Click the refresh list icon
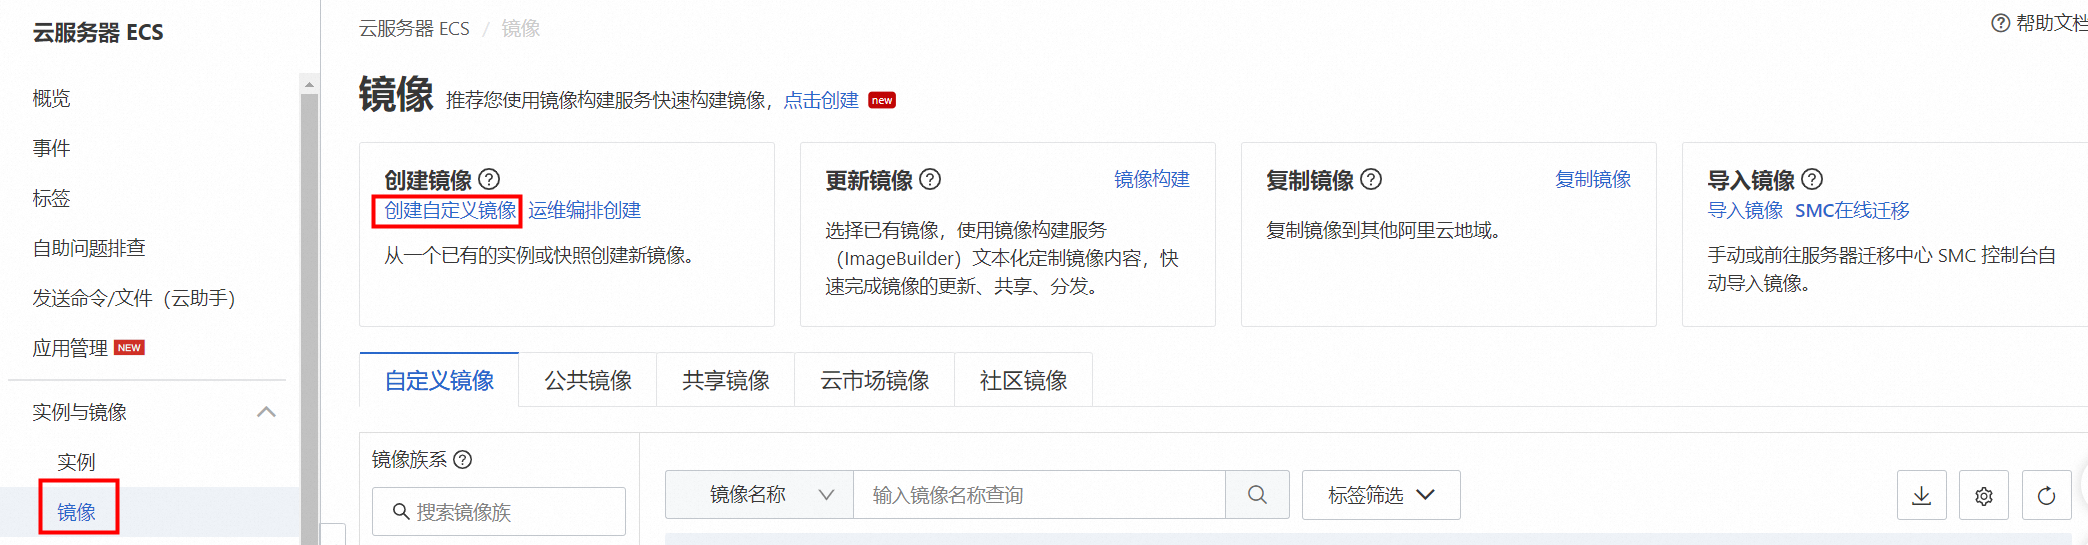Viewport: 2088px width, 545px height. 2046,495
